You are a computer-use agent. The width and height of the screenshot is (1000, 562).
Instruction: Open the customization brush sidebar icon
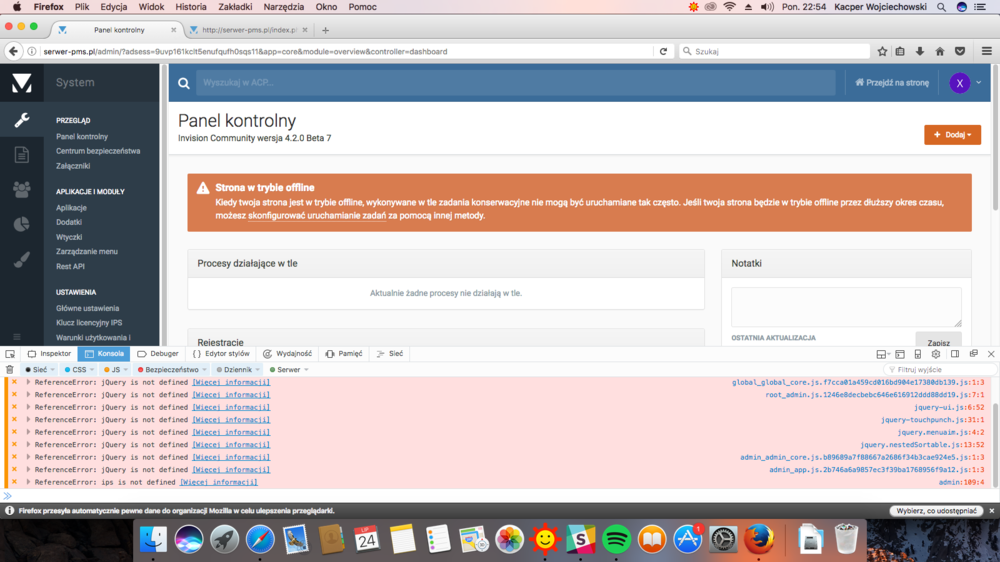coord(21,260)
